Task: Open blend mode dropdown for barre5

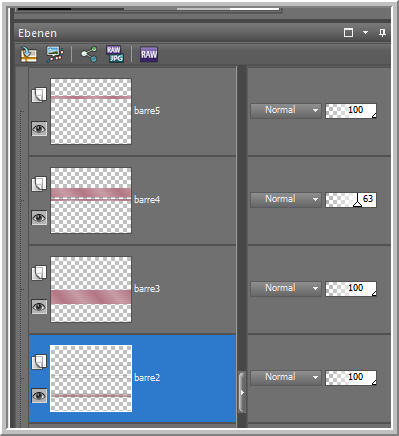Action: point(286,110)
